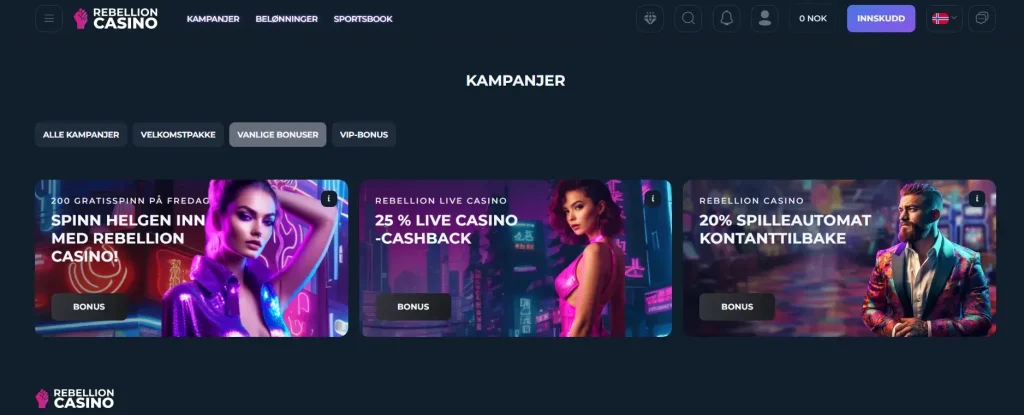This screenshot has width=1024, height=415.
Task: Open the notifications bell icon
Action: point(726,18)
